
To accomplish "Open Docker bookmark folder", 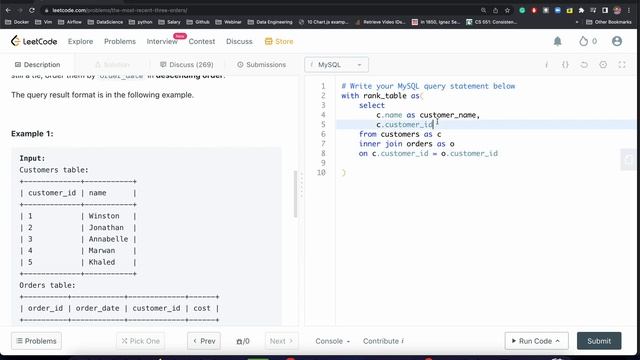I will 17,22.
